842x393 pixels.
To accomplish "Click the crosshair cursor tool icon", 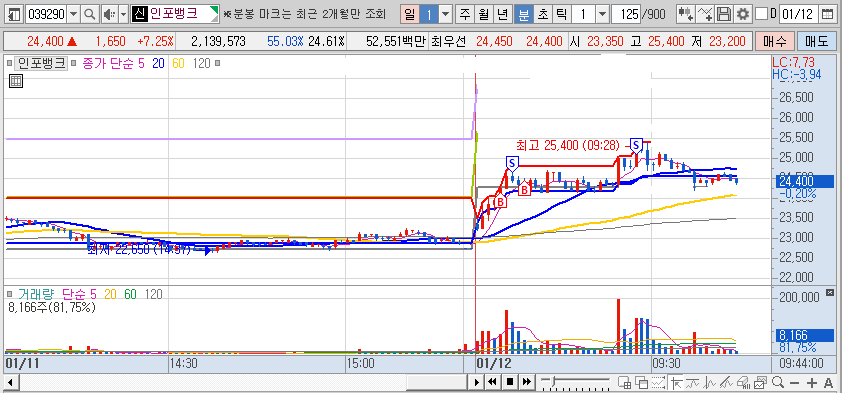I will coord(676,382).
